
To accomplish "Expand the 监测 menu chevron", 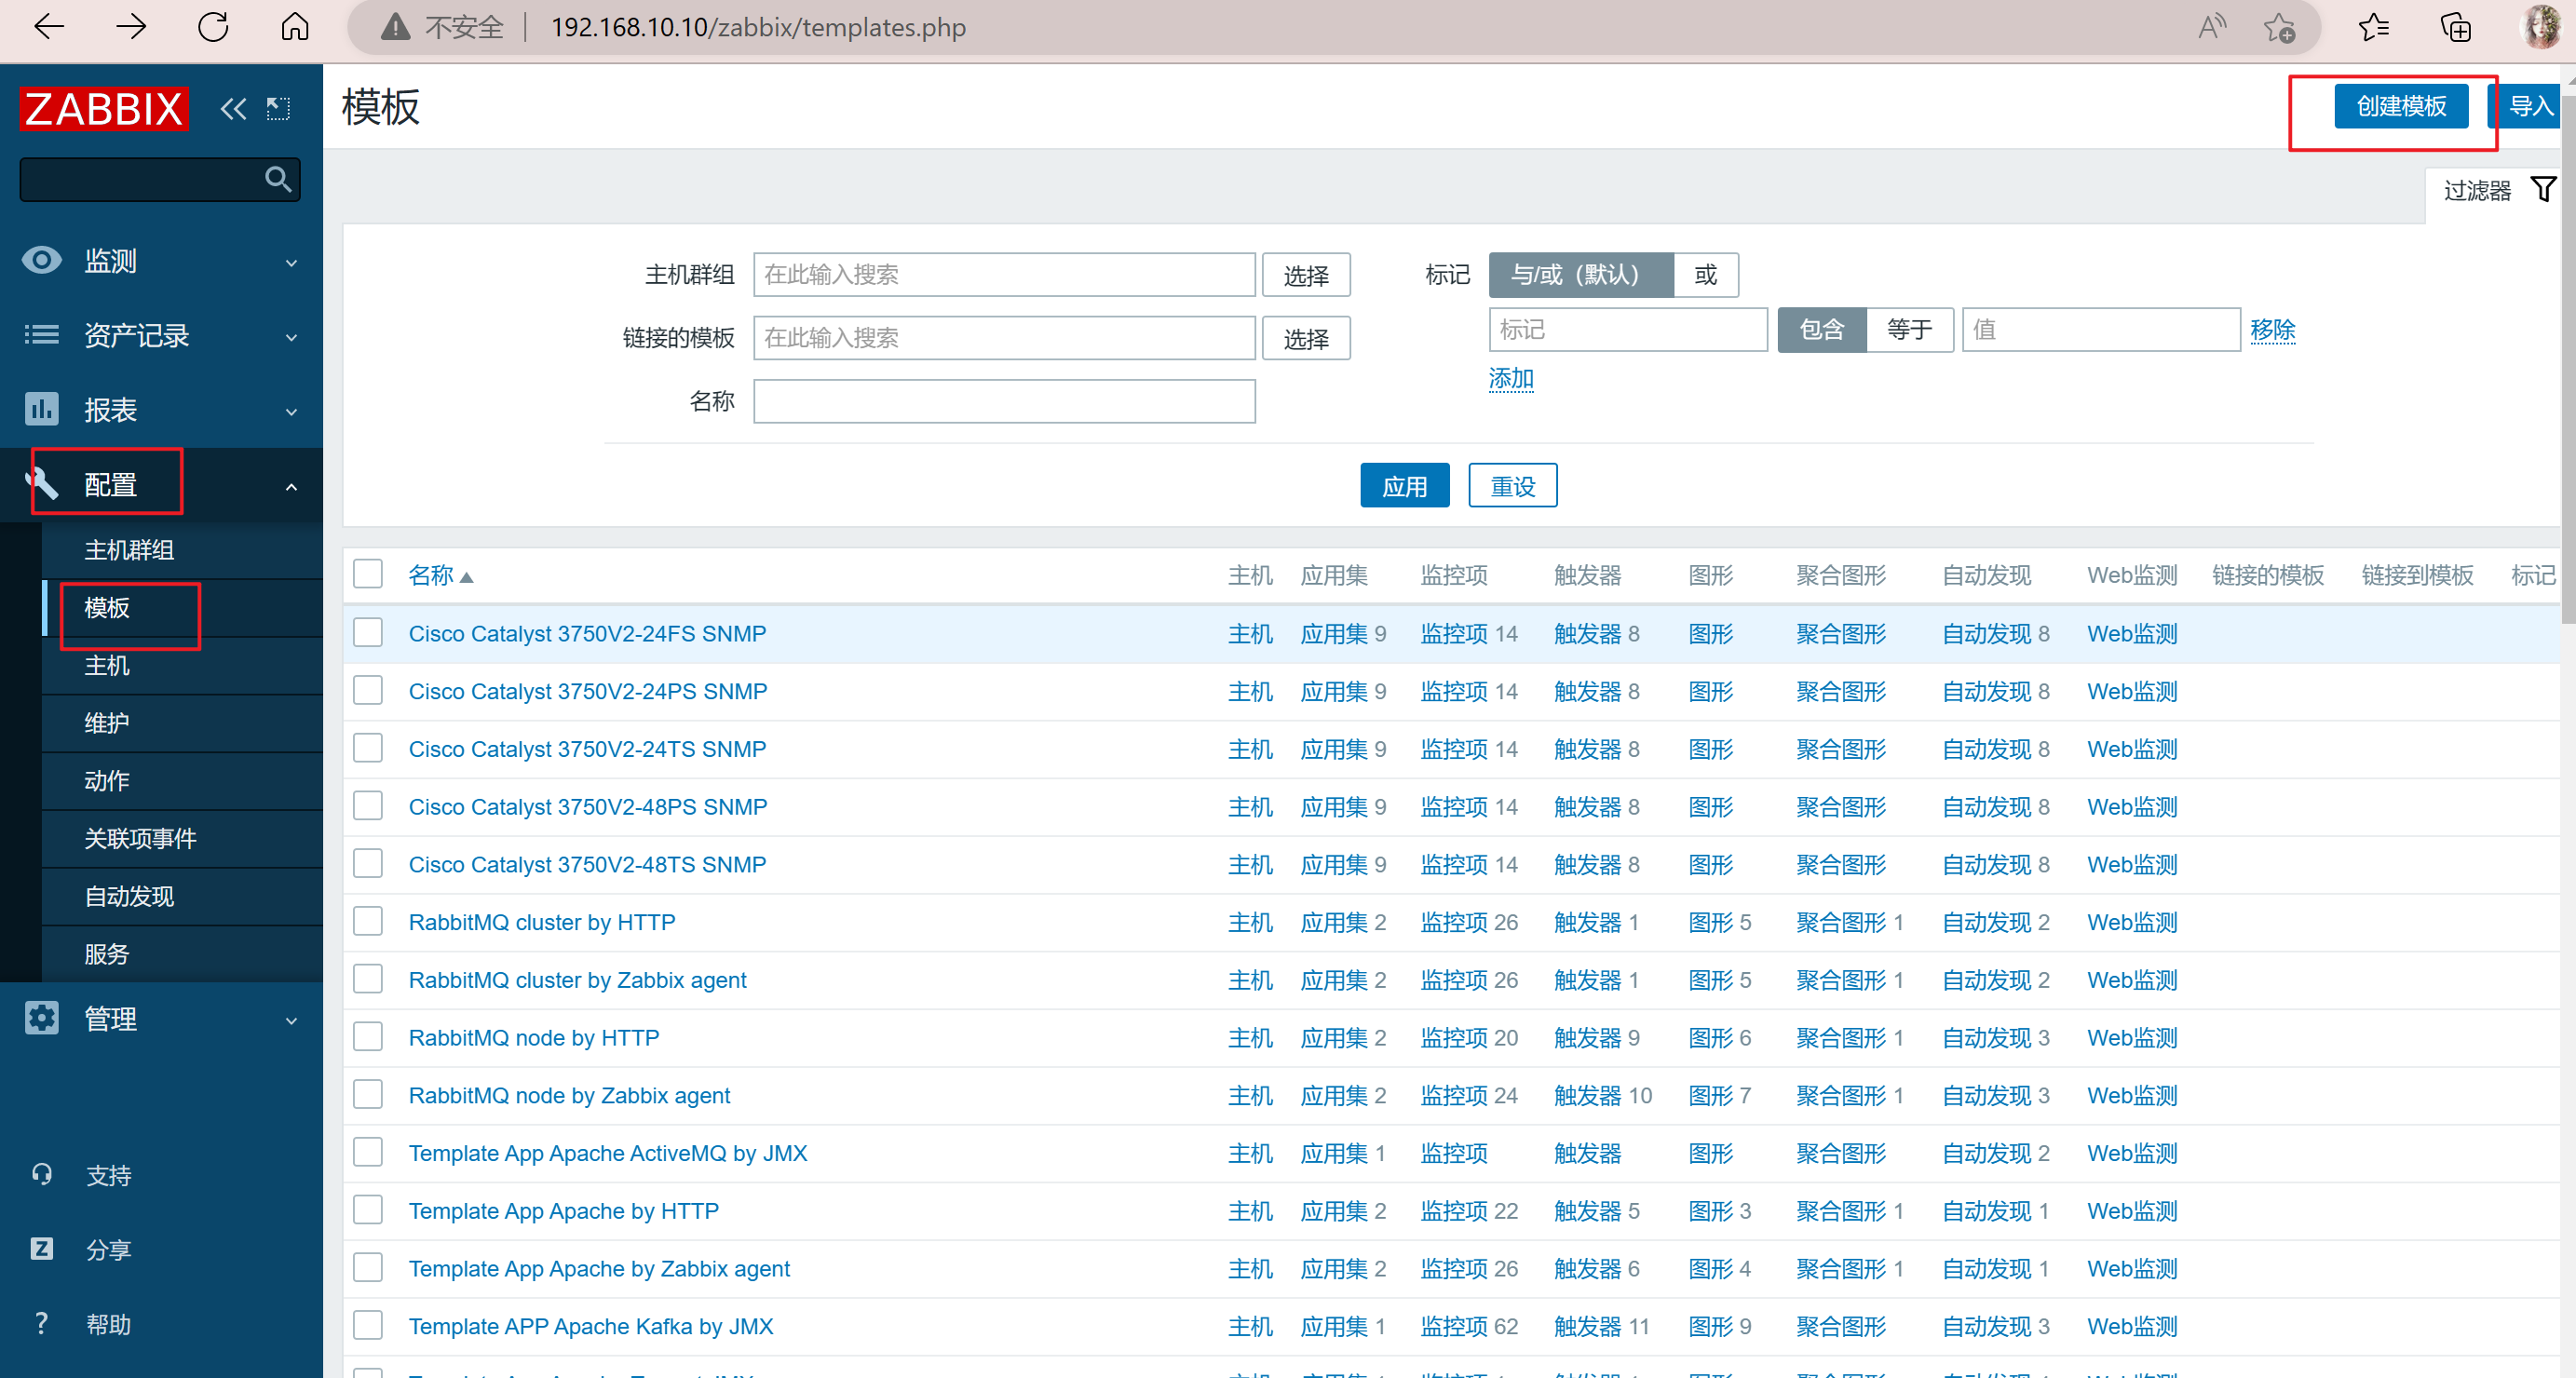I will 291,263.
